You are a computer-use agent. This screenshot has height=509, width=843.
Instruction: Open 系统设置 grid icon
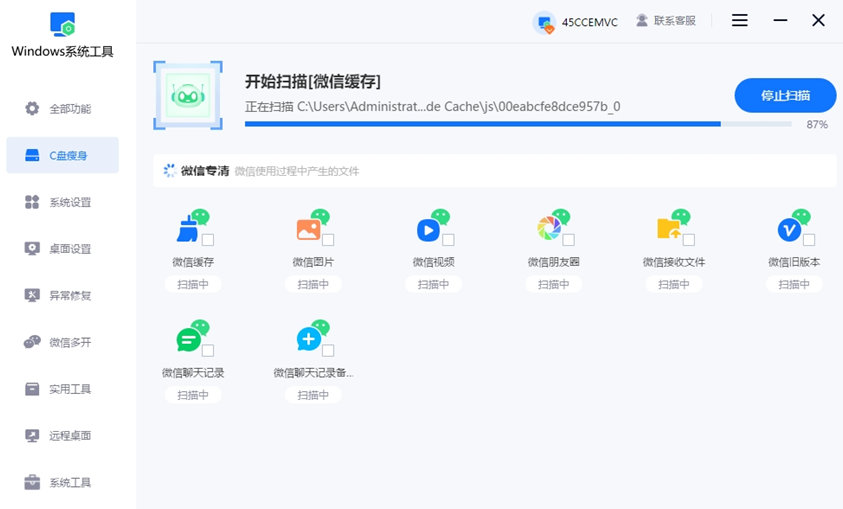[32, 202]
